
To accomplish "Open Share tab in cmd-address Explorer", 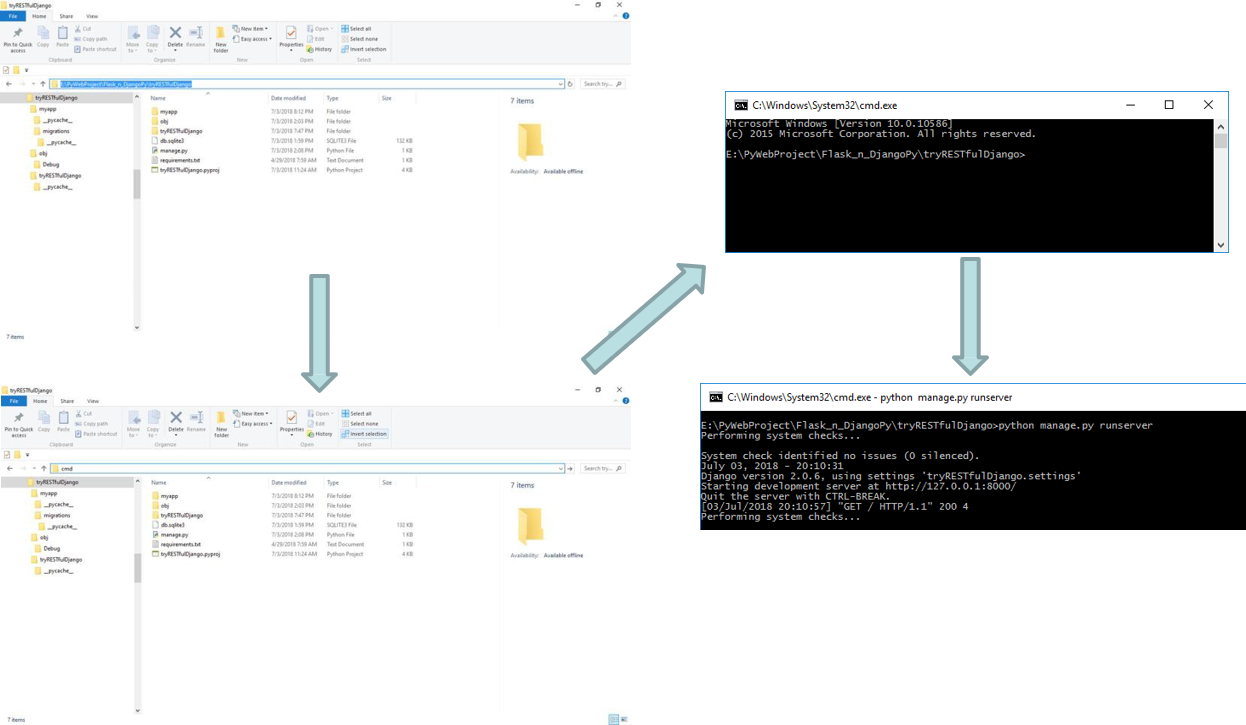I will point(67,401).
